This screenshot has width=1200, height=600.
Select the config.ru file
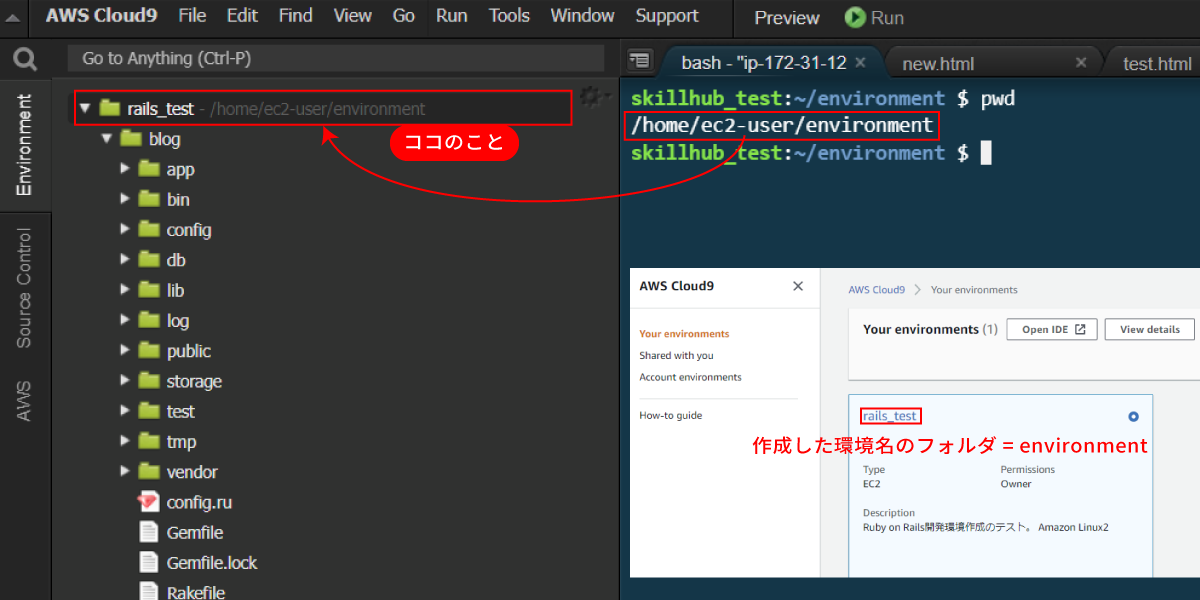coord(199,502)
